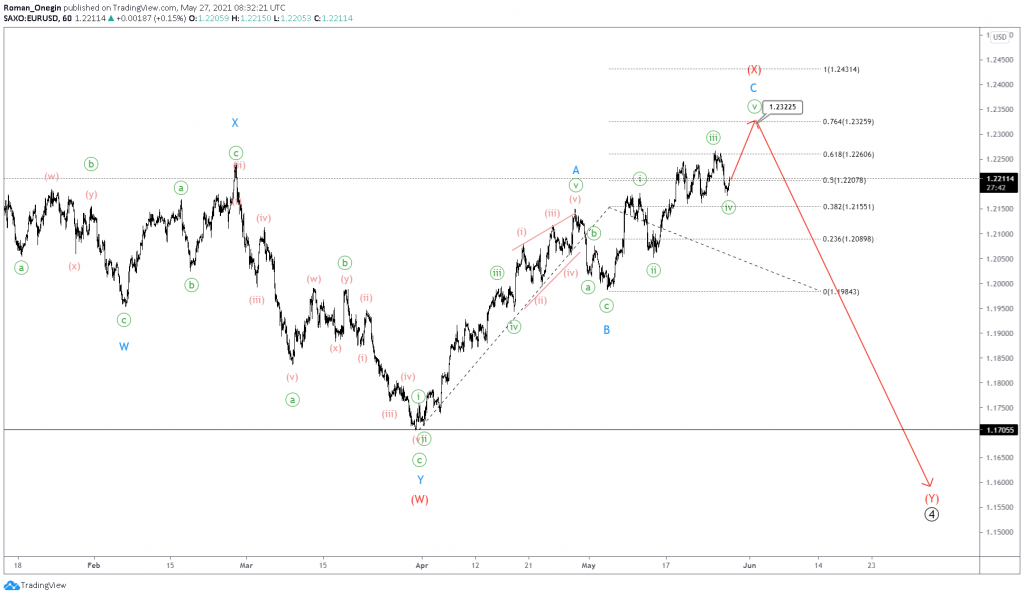
Task: Click the Jun label on the time axis
Action: click(748, 565)
